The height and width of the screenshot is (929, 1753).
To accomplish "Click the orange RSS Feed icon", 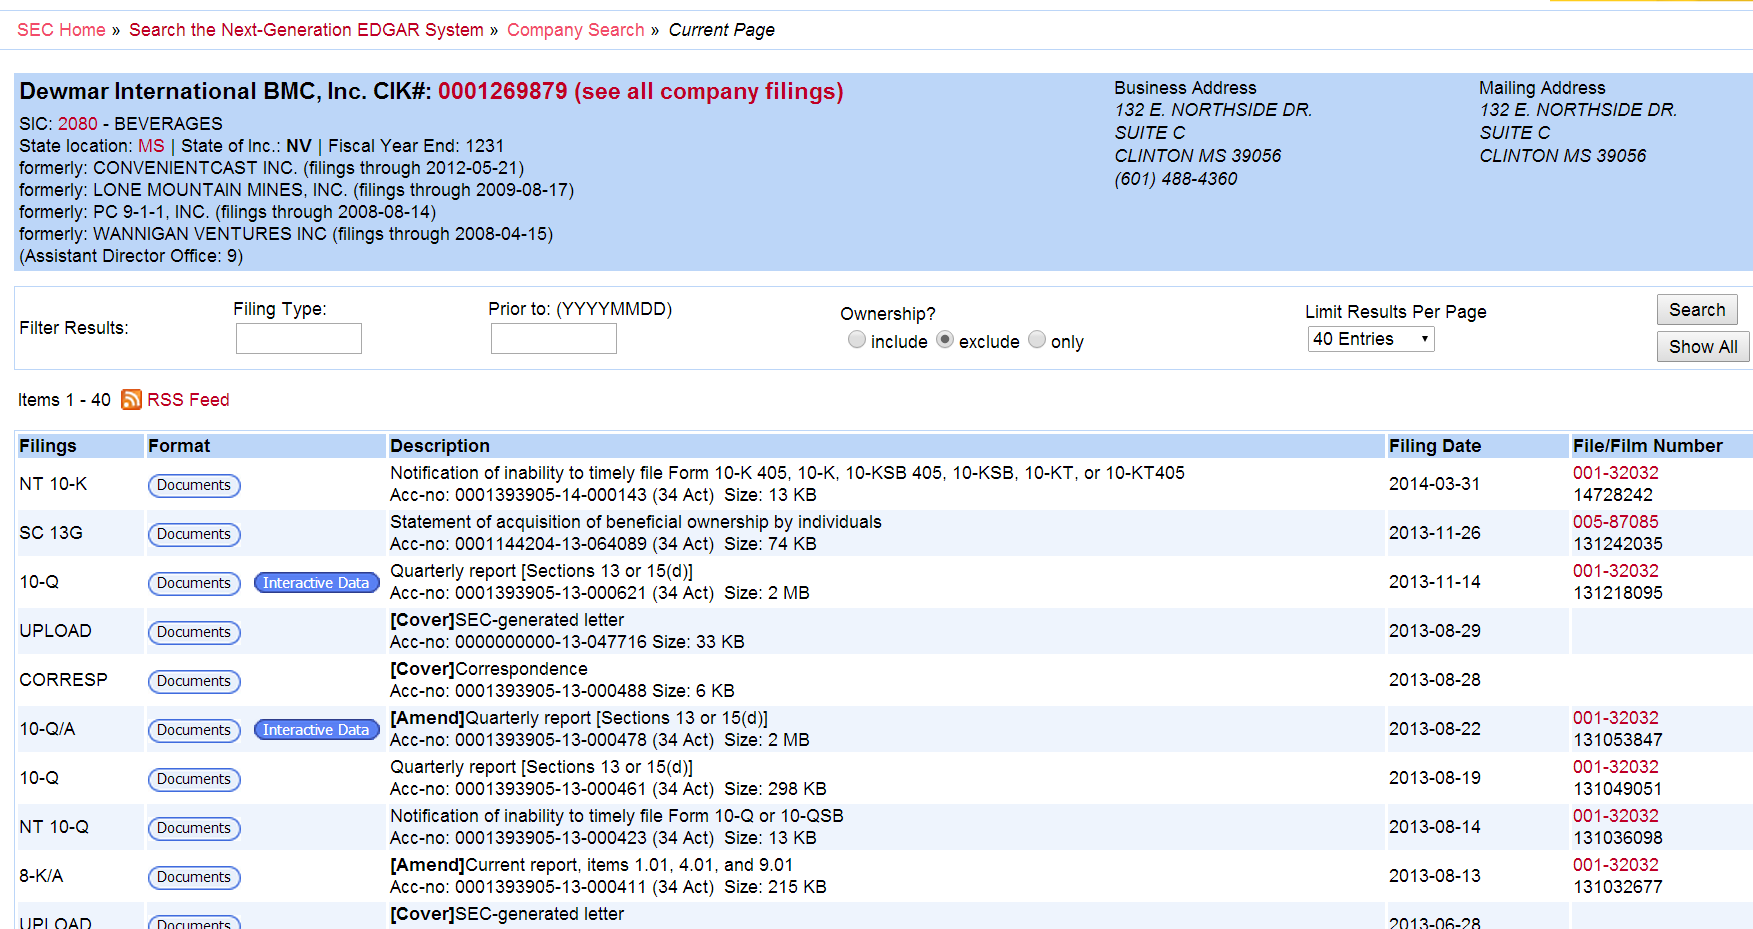I will pos(131,400).
